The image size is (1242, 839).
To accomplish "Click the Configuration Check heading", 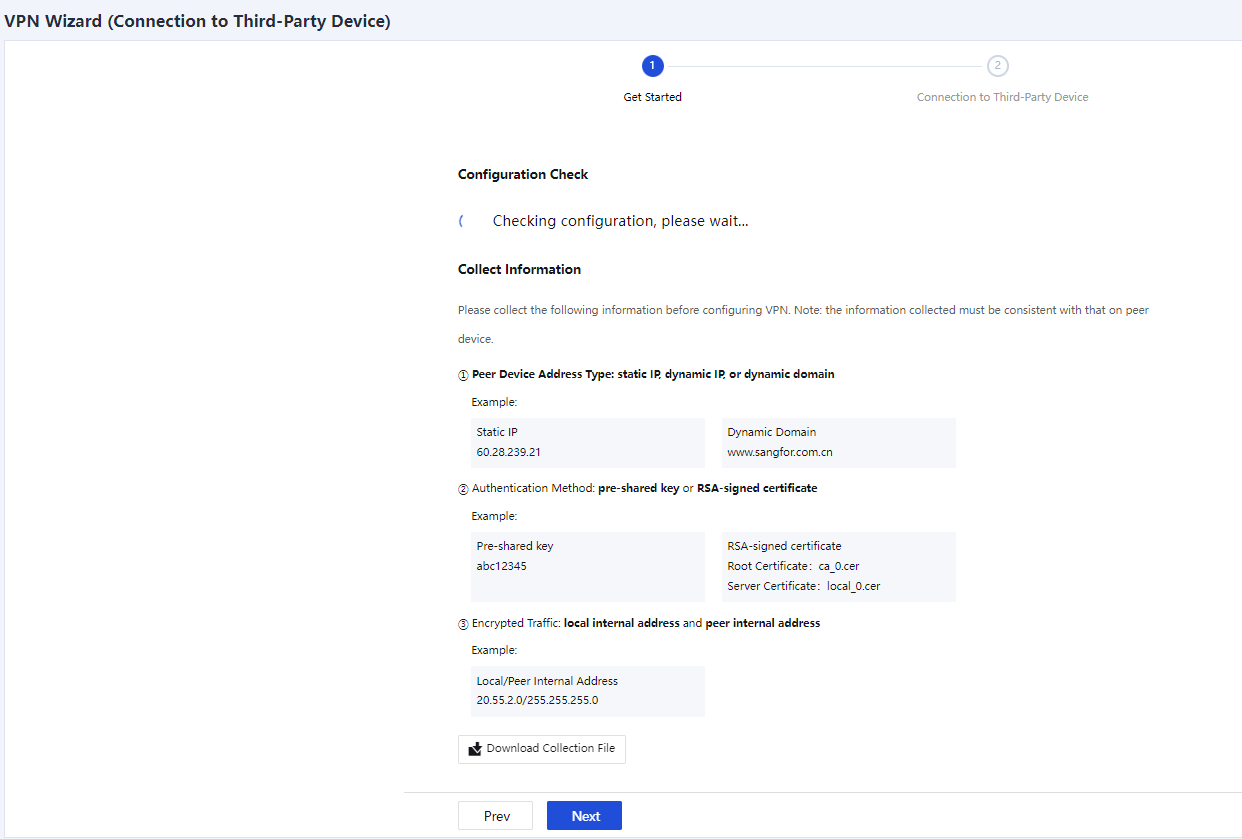I will (523, 174).
